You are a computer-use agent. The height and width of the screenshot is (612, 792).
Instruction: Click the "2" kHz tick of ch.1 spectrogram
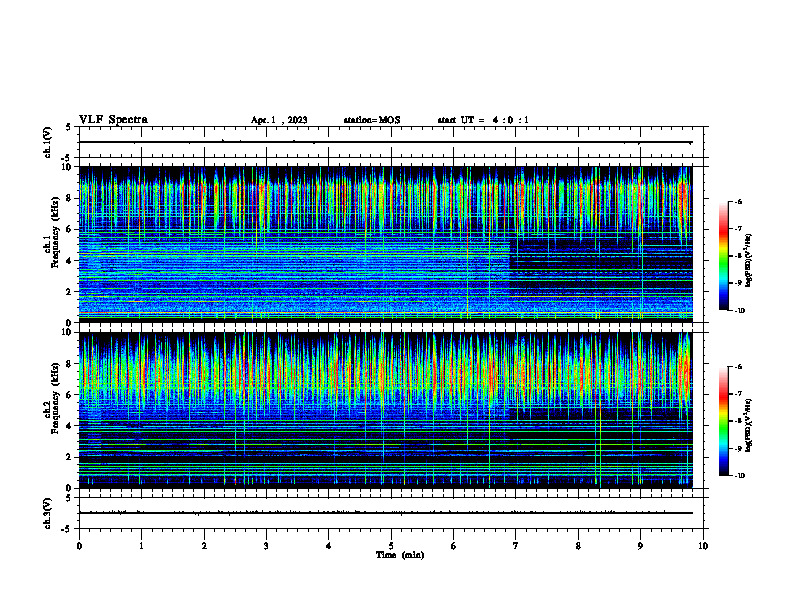70,291
